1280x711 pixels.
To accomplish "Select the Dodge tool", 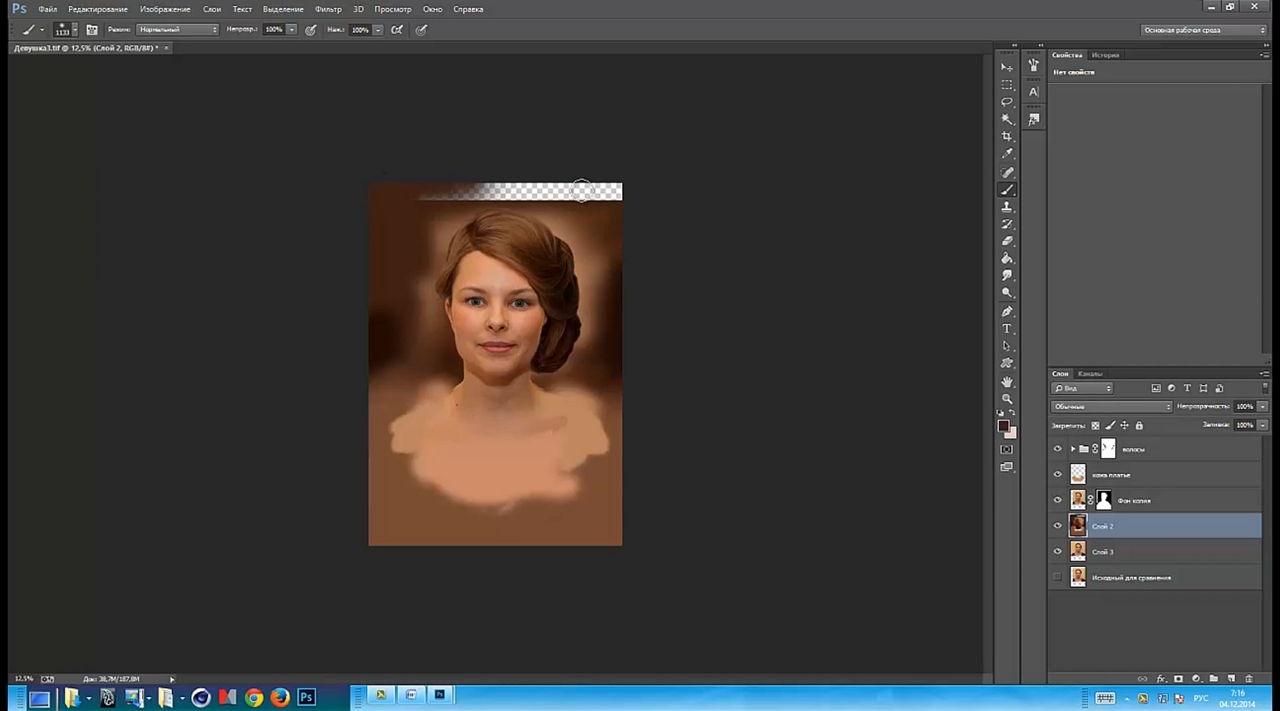I will pyautogui.click(x=1007, y=293).
